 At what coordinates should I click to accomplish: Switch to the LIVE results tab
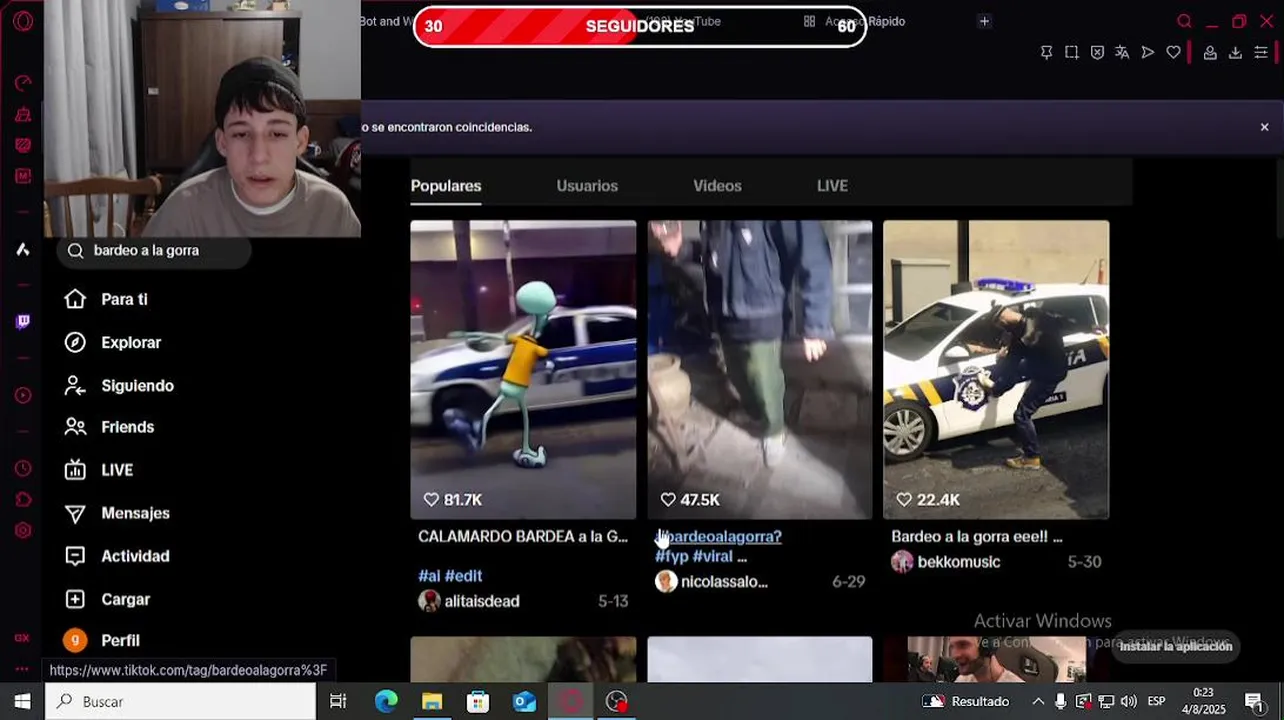pyautogui.click(x=832, y=186)
